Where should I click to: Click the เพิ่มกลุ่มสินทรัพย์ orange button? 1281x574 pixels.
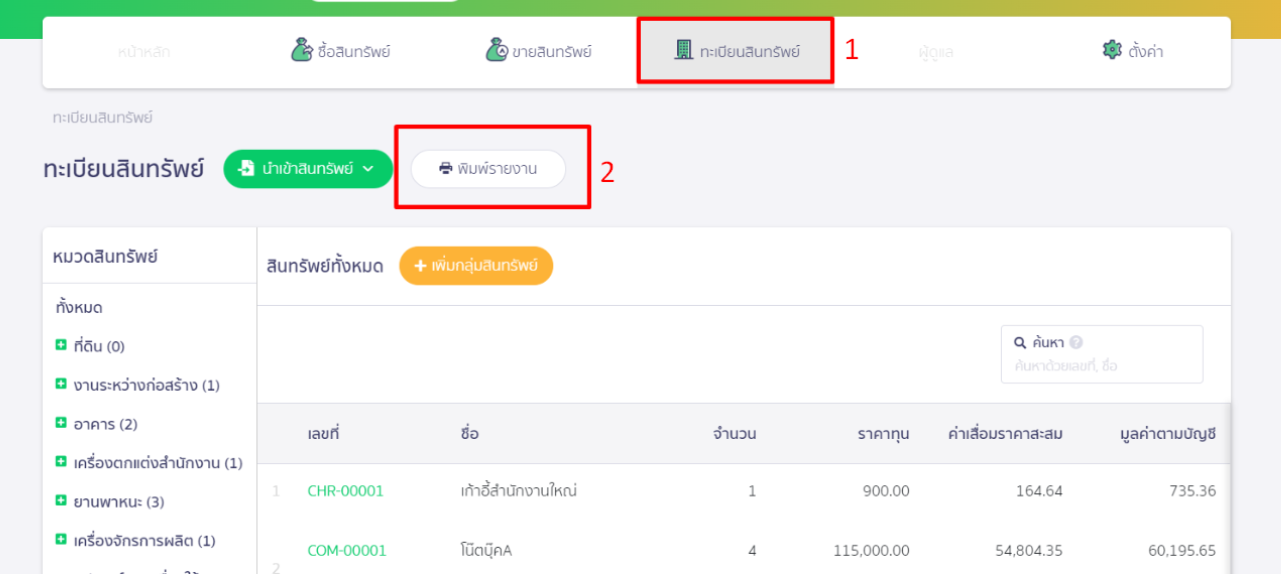coord(476,266)
